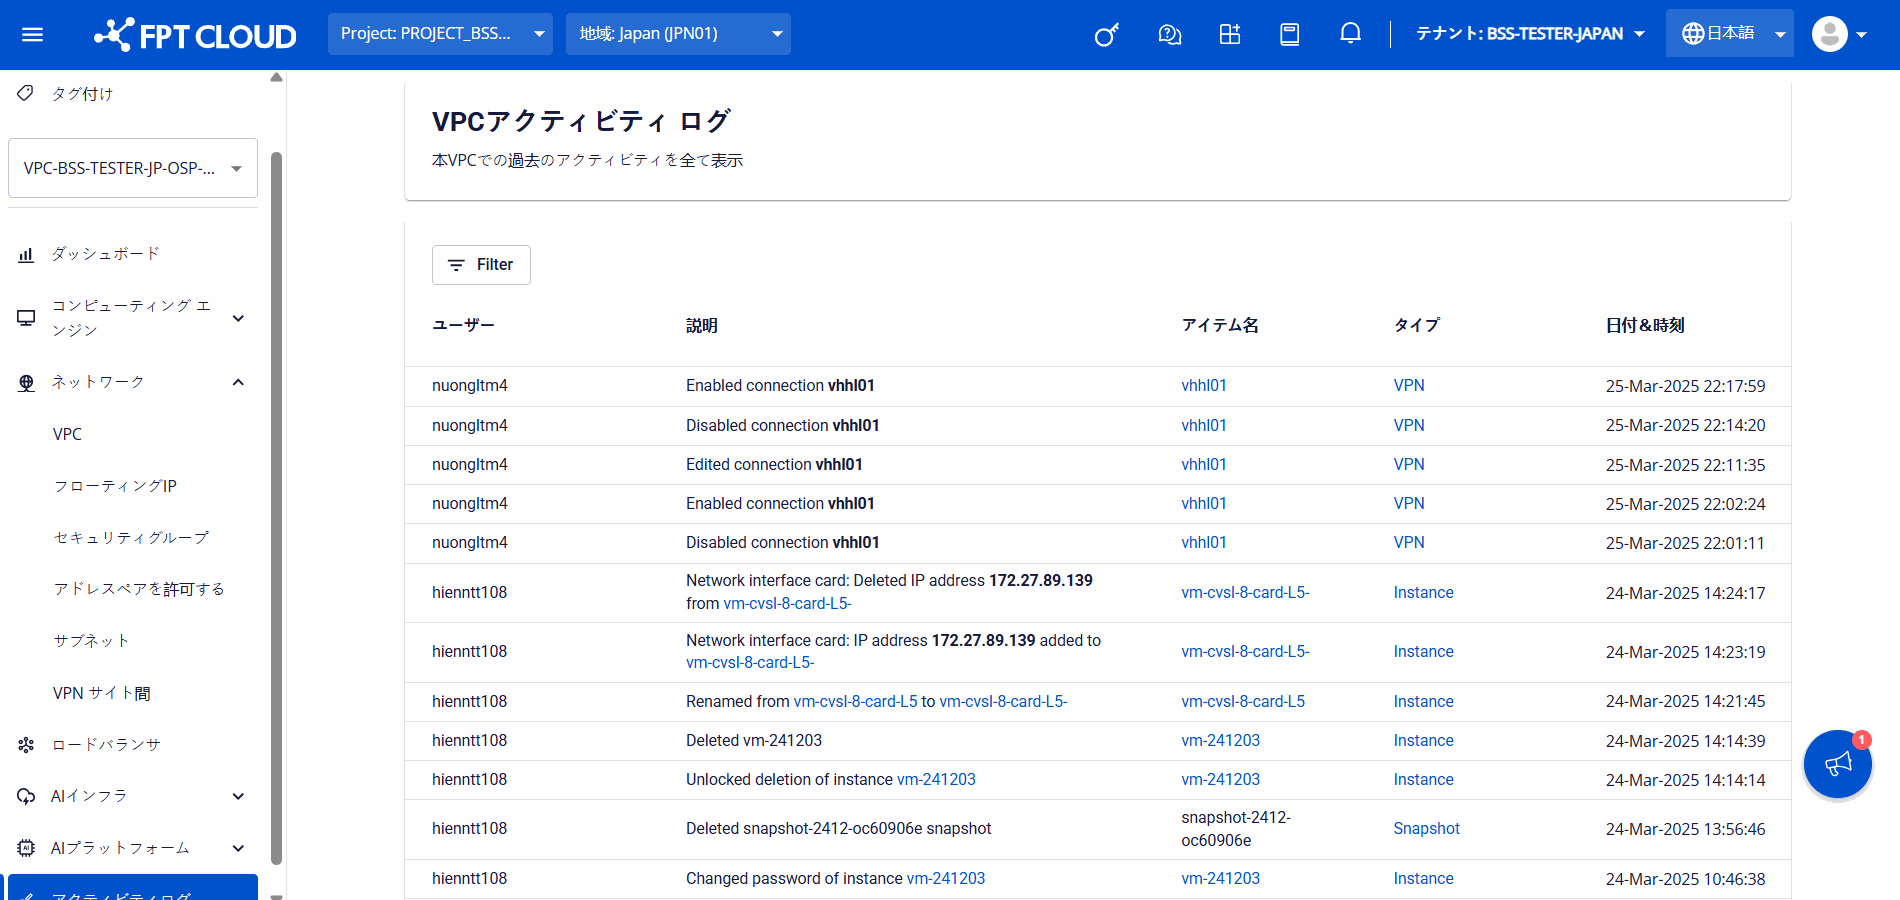
Task: Select timestamp 25-Mar-2025 22:11:35
Action: pos(1686,465)
